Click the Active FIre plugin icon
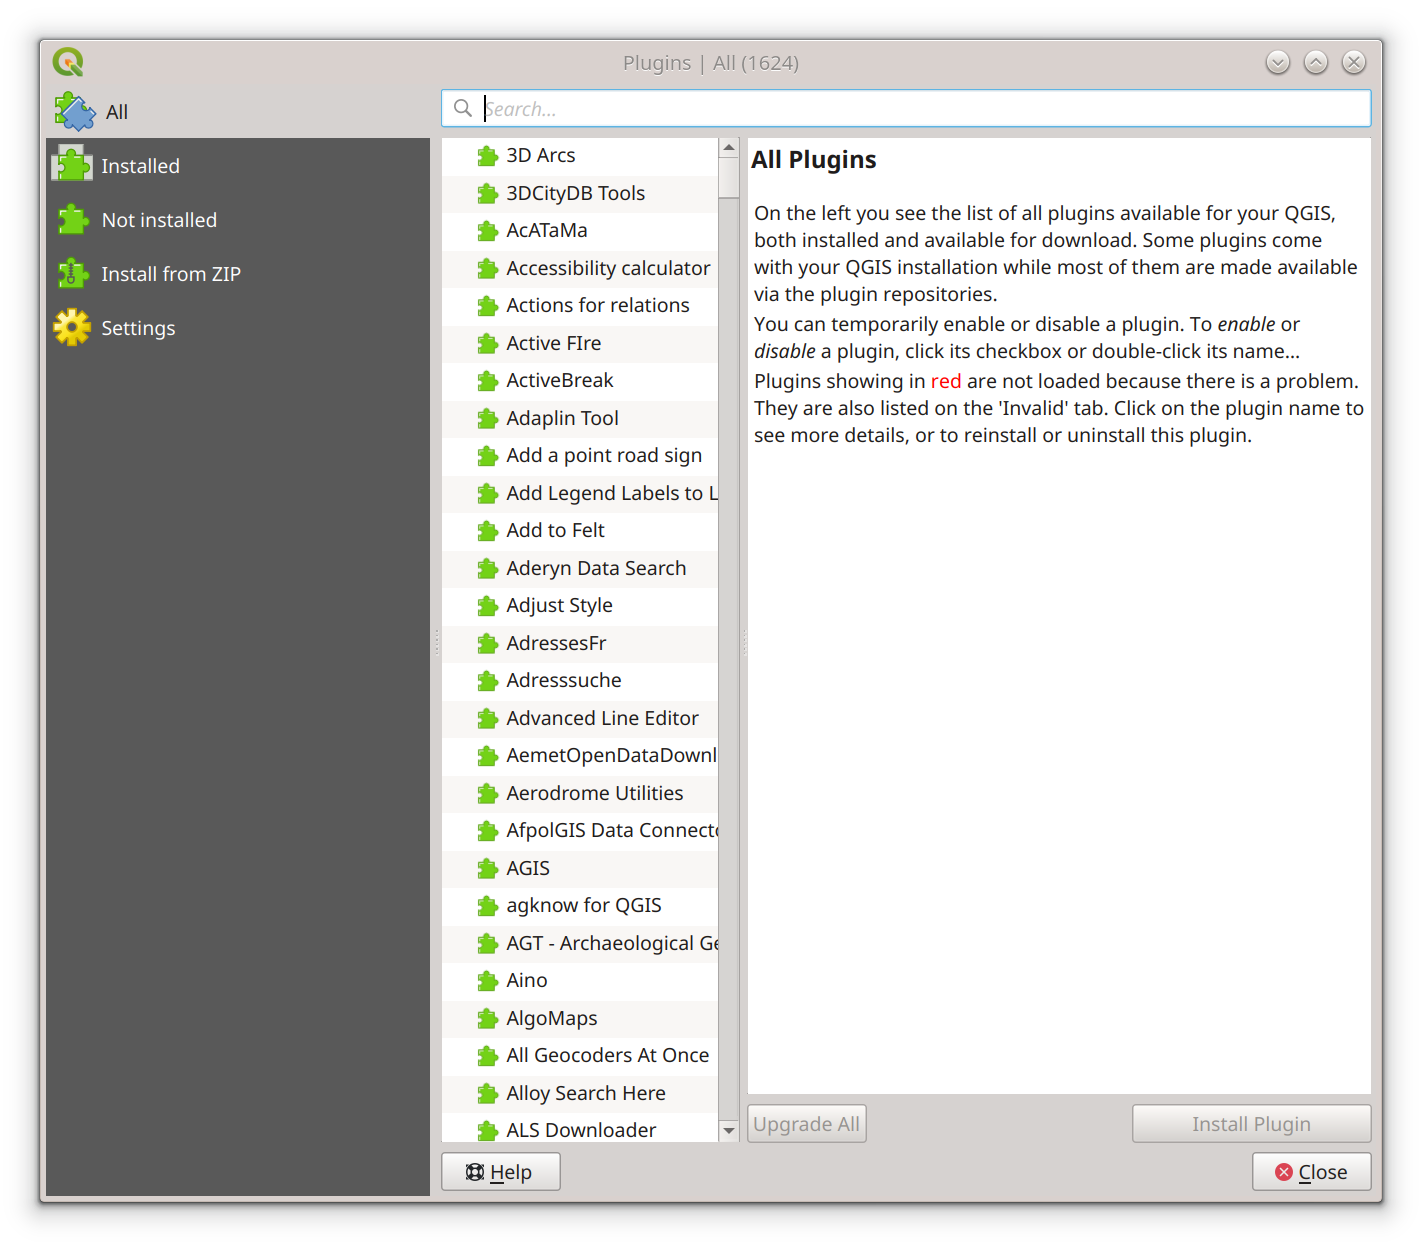The height and width of the screenshot is (1242, 1422). click(487, 343)
